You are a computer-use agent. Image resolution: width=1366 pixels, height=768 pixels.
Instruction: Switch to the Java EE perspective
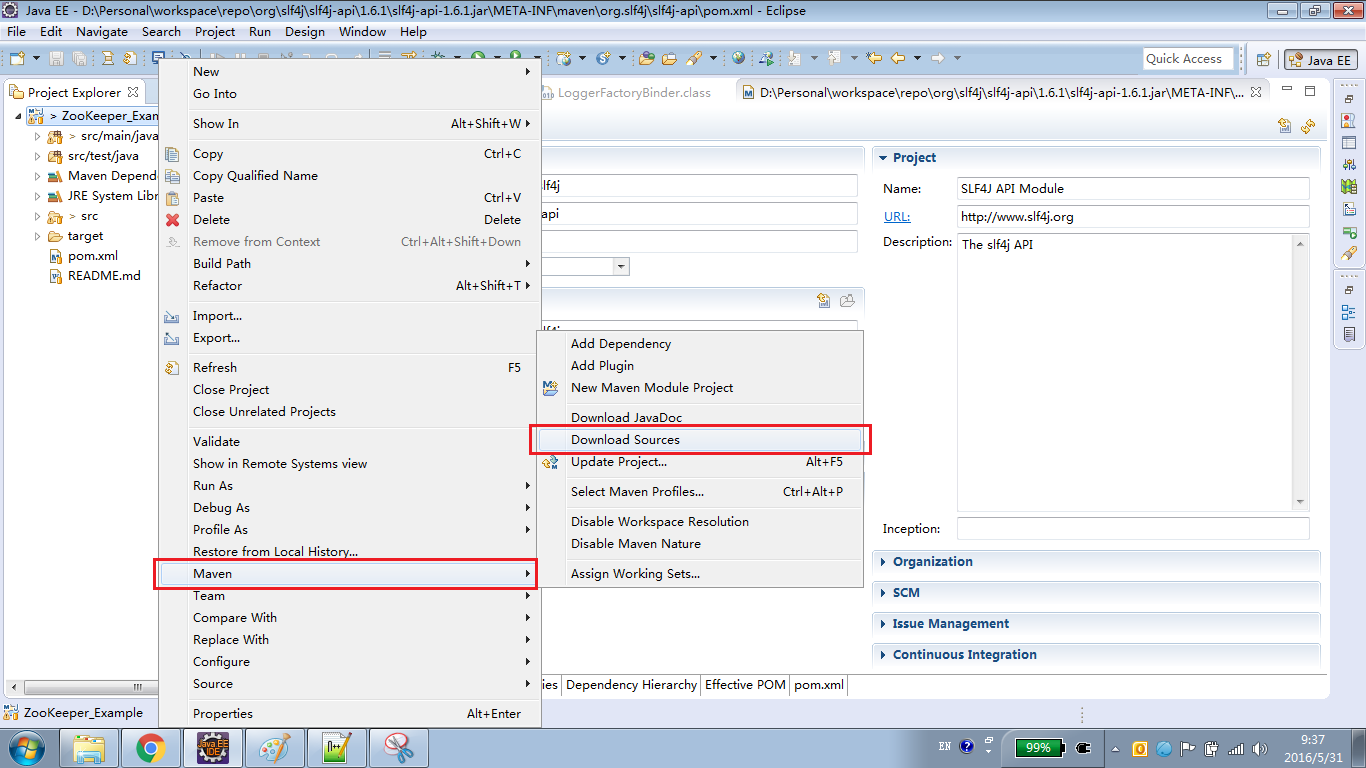1320,60
